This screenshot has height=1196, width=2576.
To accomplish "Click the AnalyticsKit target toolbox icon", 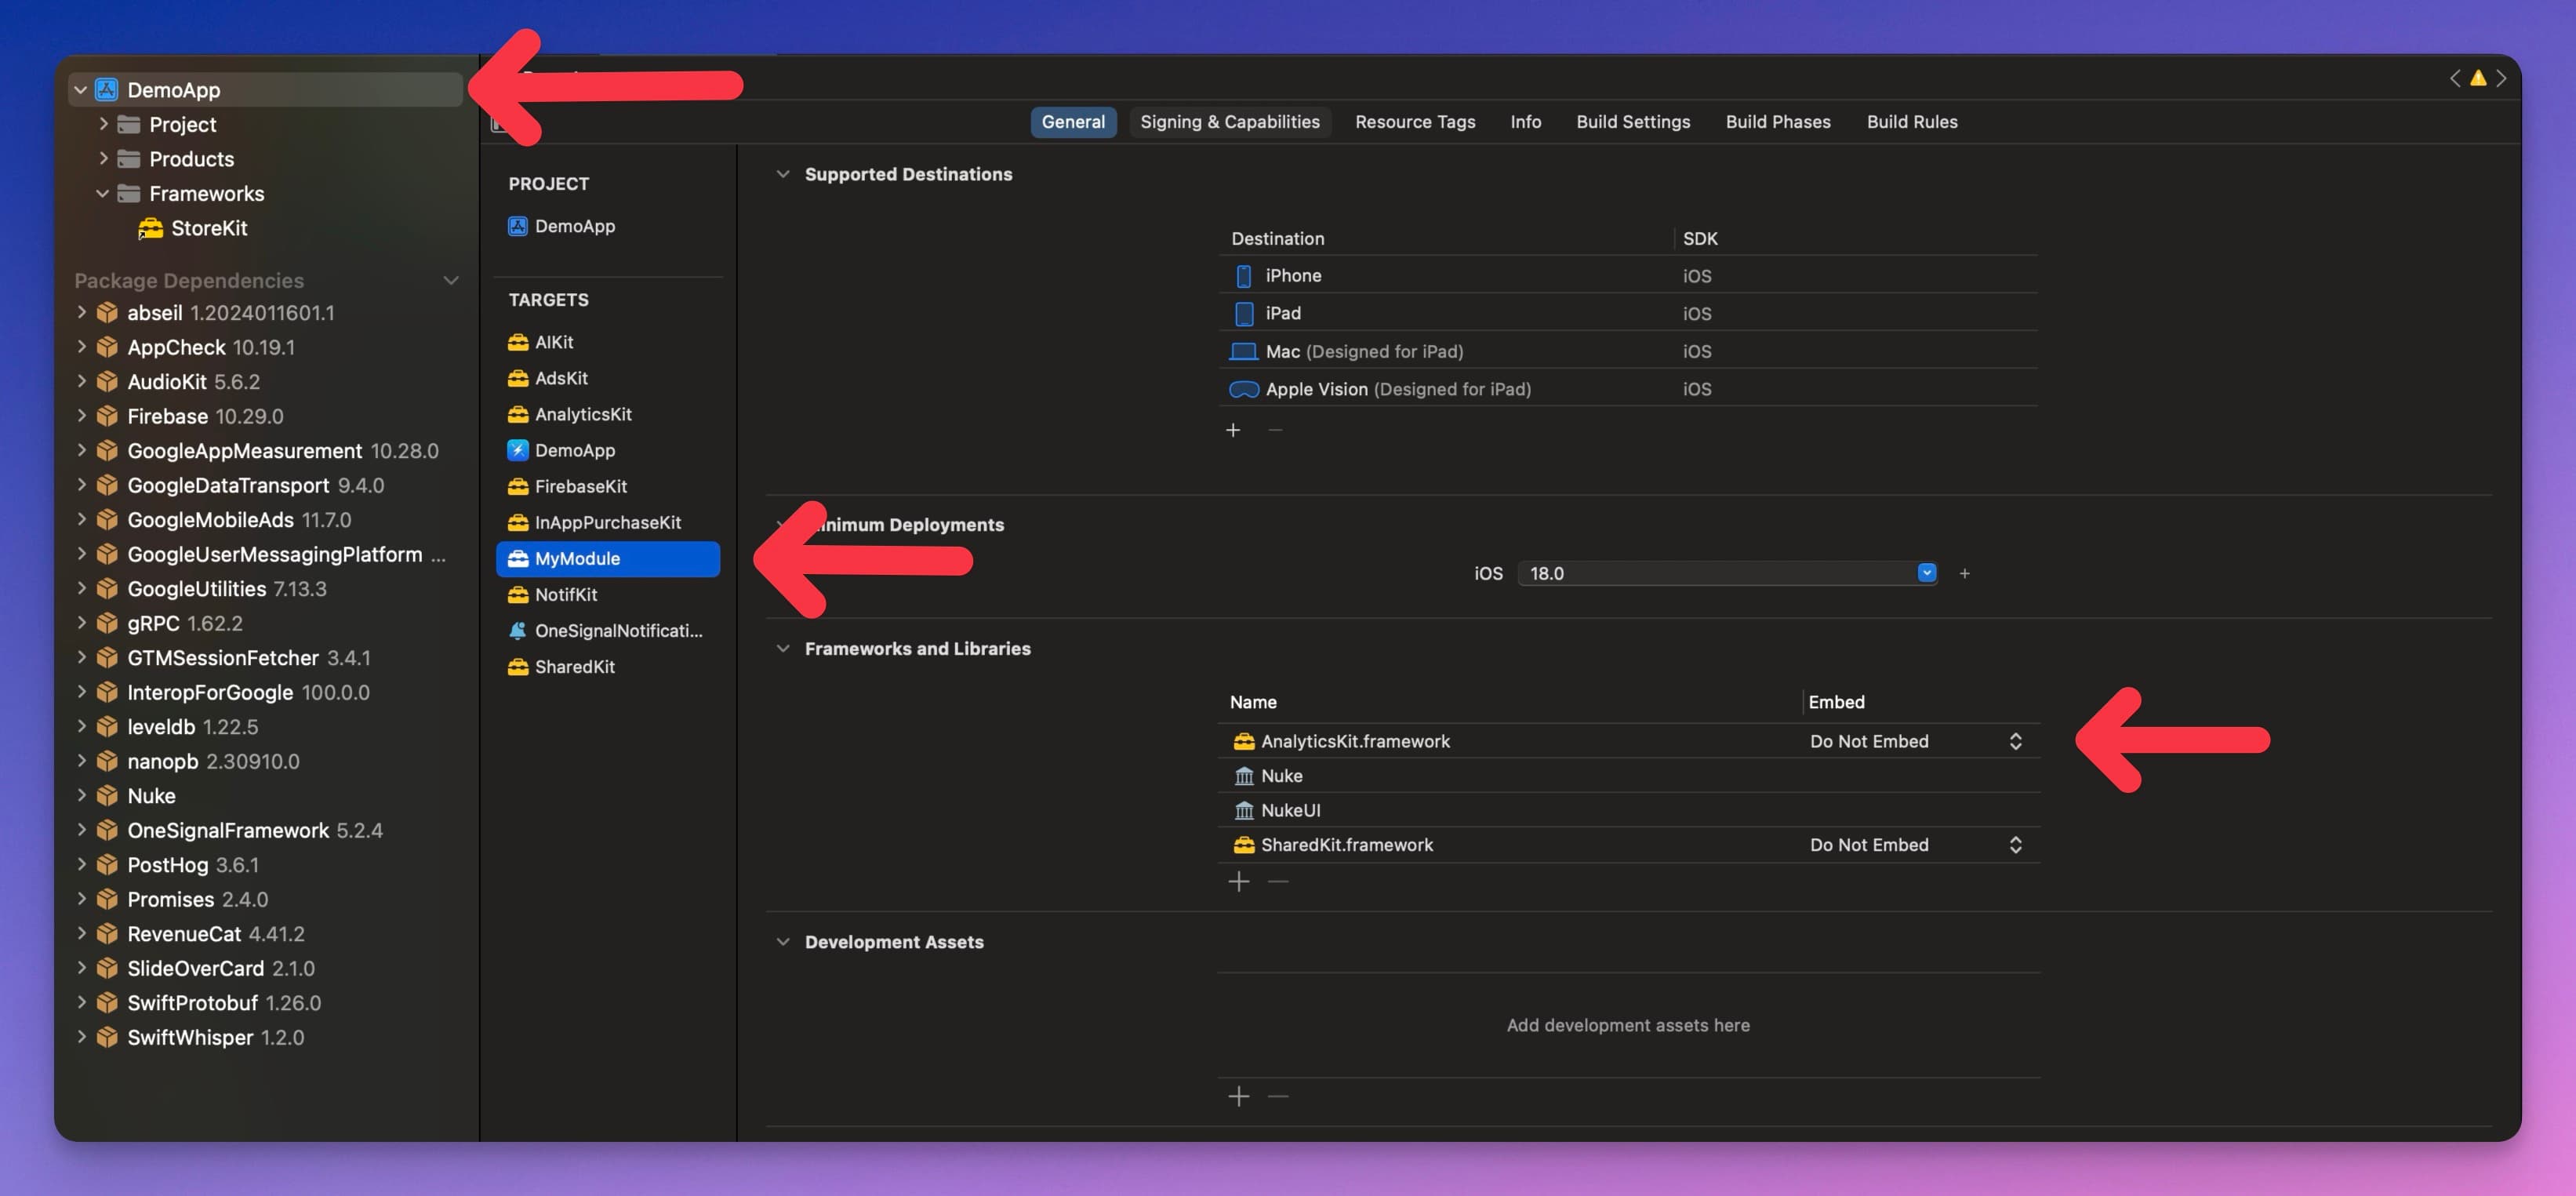I will coord(517,414).
